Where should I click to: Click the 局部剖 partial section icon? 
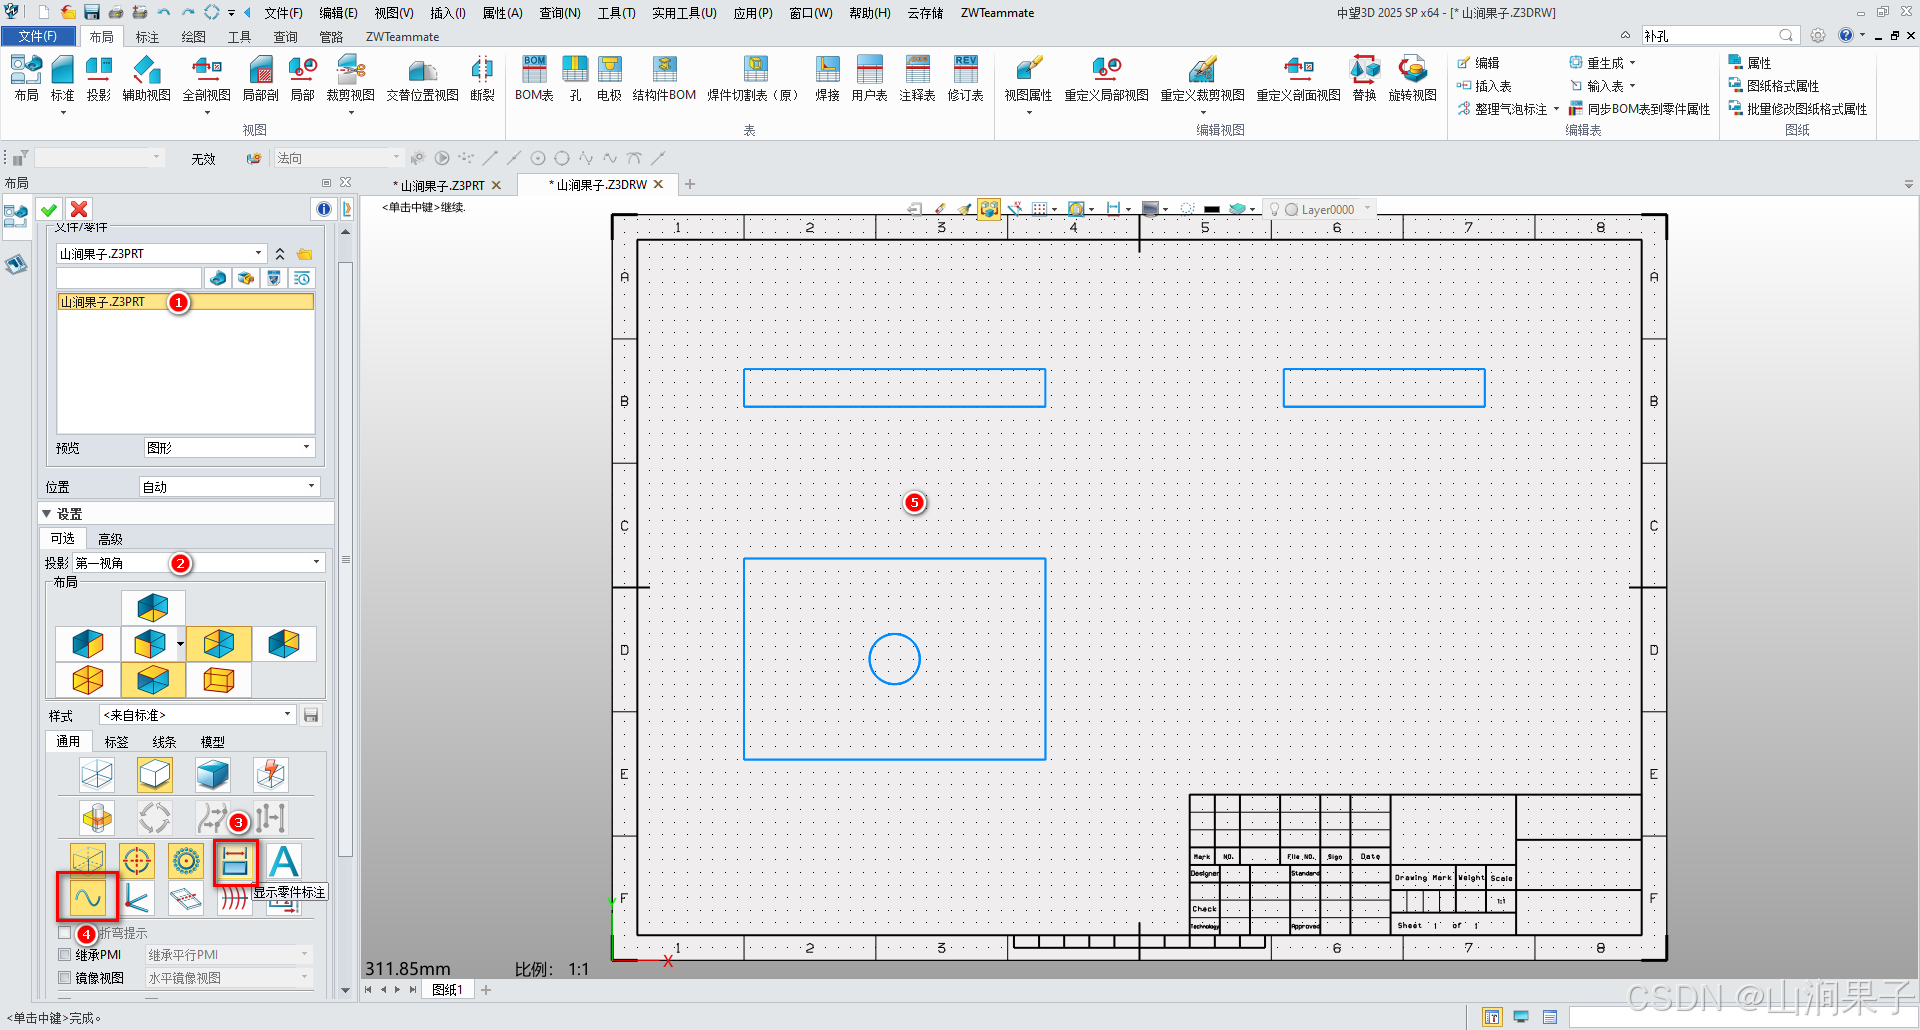[x=260, y=78]
